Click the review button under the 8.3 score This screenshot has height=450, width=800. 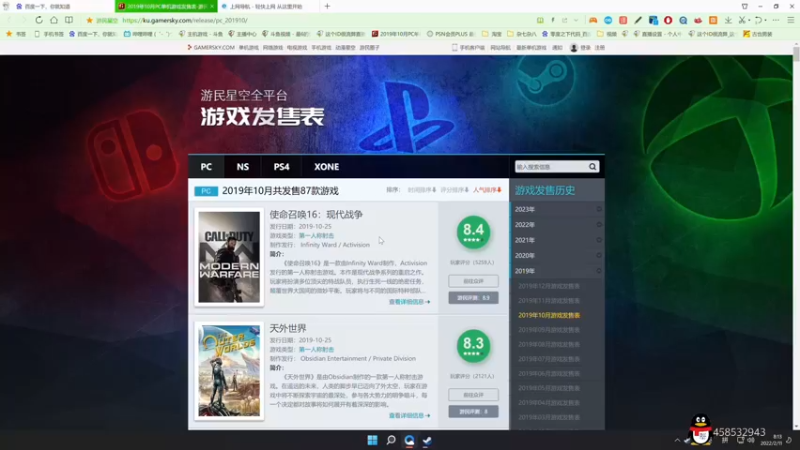tap(473, 395)
